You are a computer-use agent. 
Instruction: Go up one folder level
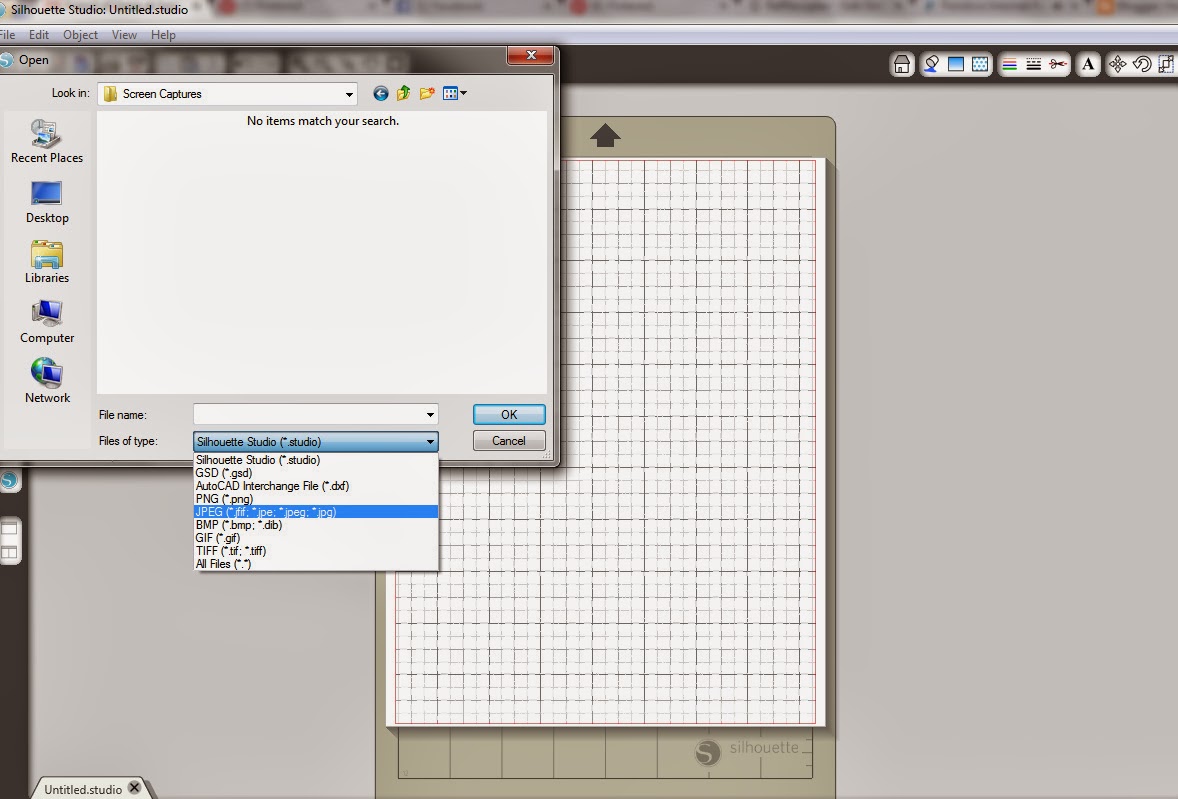pos(403,93)
